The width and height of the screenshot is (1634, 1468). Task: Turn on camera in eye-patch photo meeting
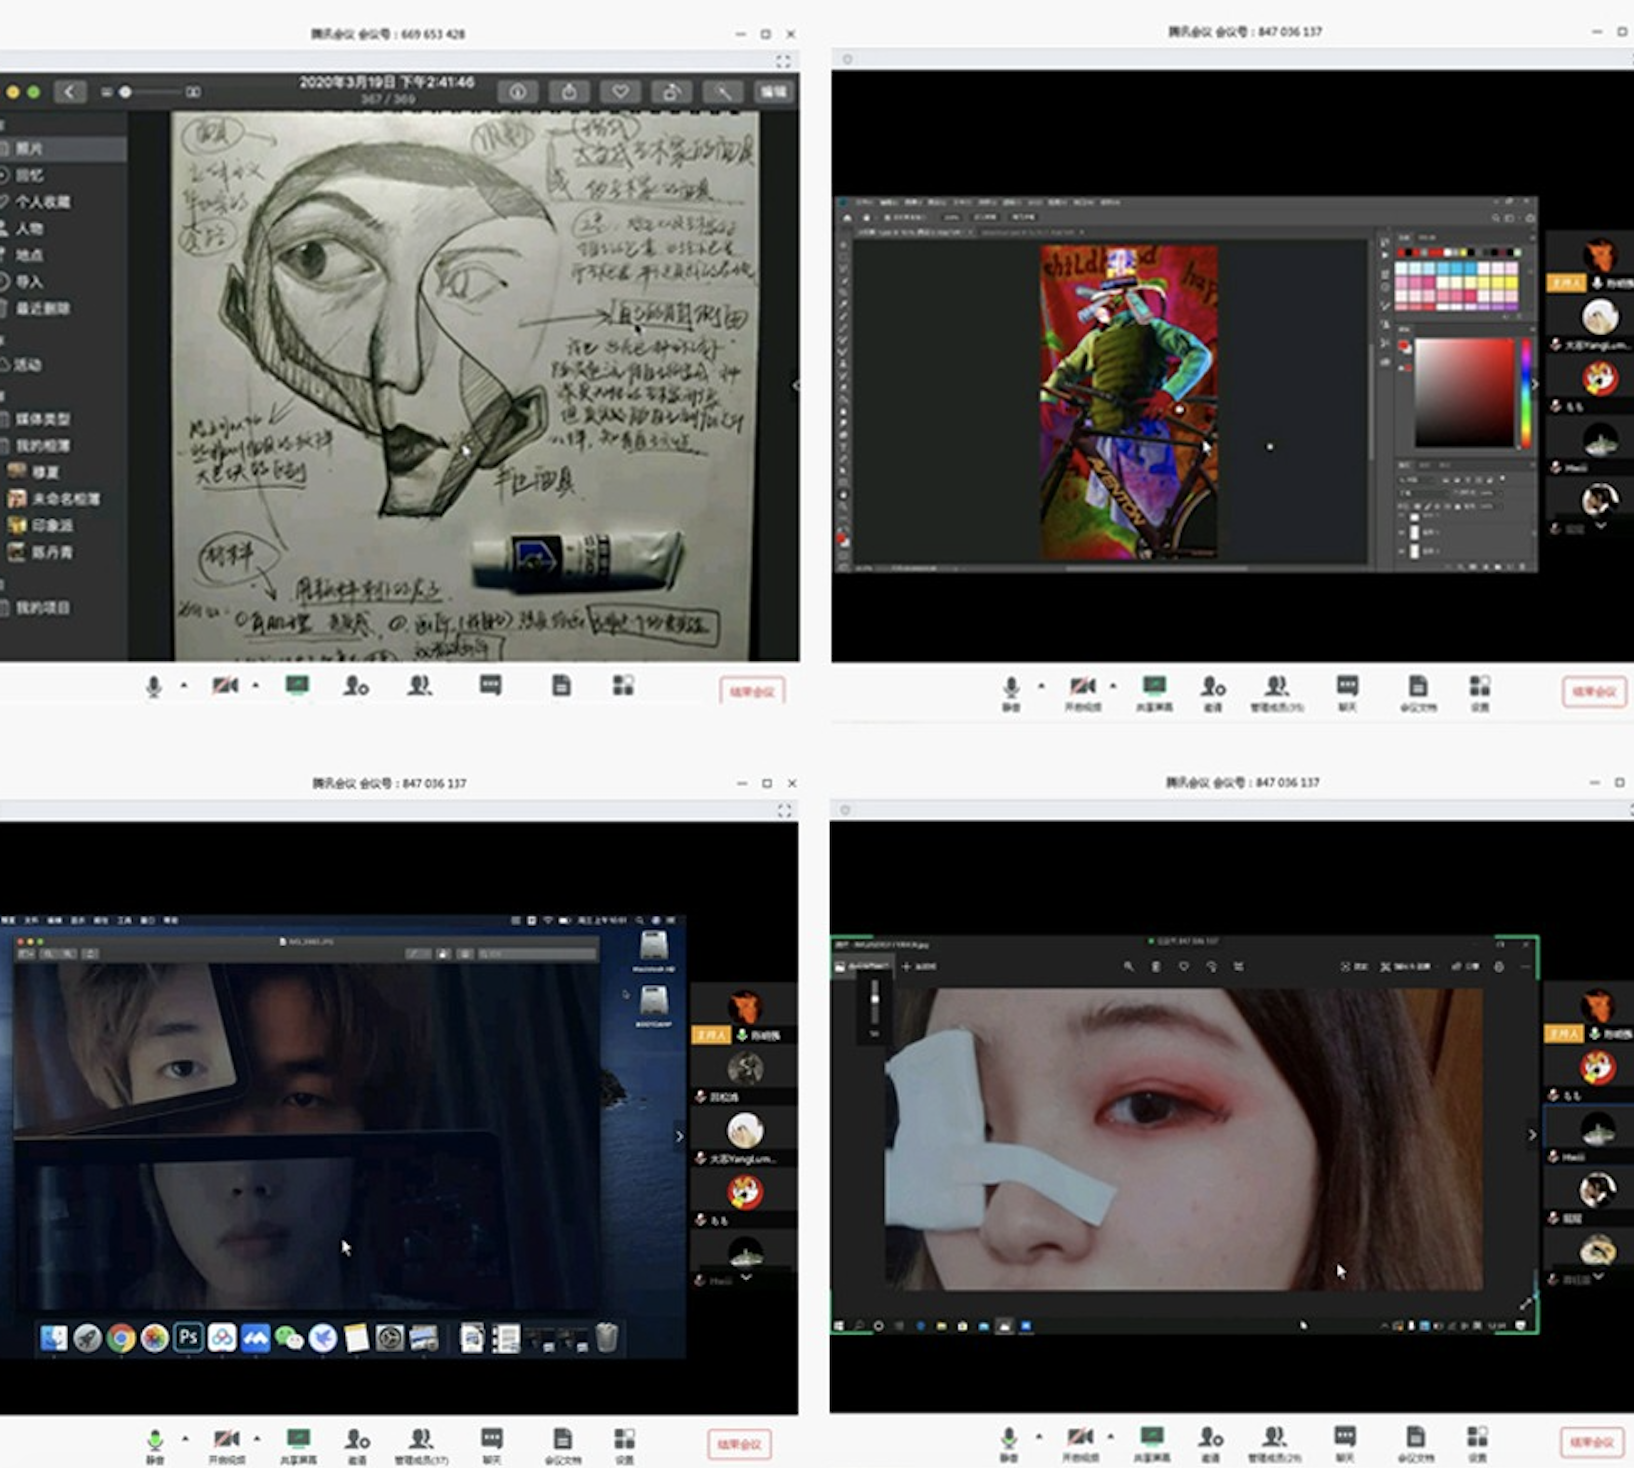(x=1080, y=1444)
